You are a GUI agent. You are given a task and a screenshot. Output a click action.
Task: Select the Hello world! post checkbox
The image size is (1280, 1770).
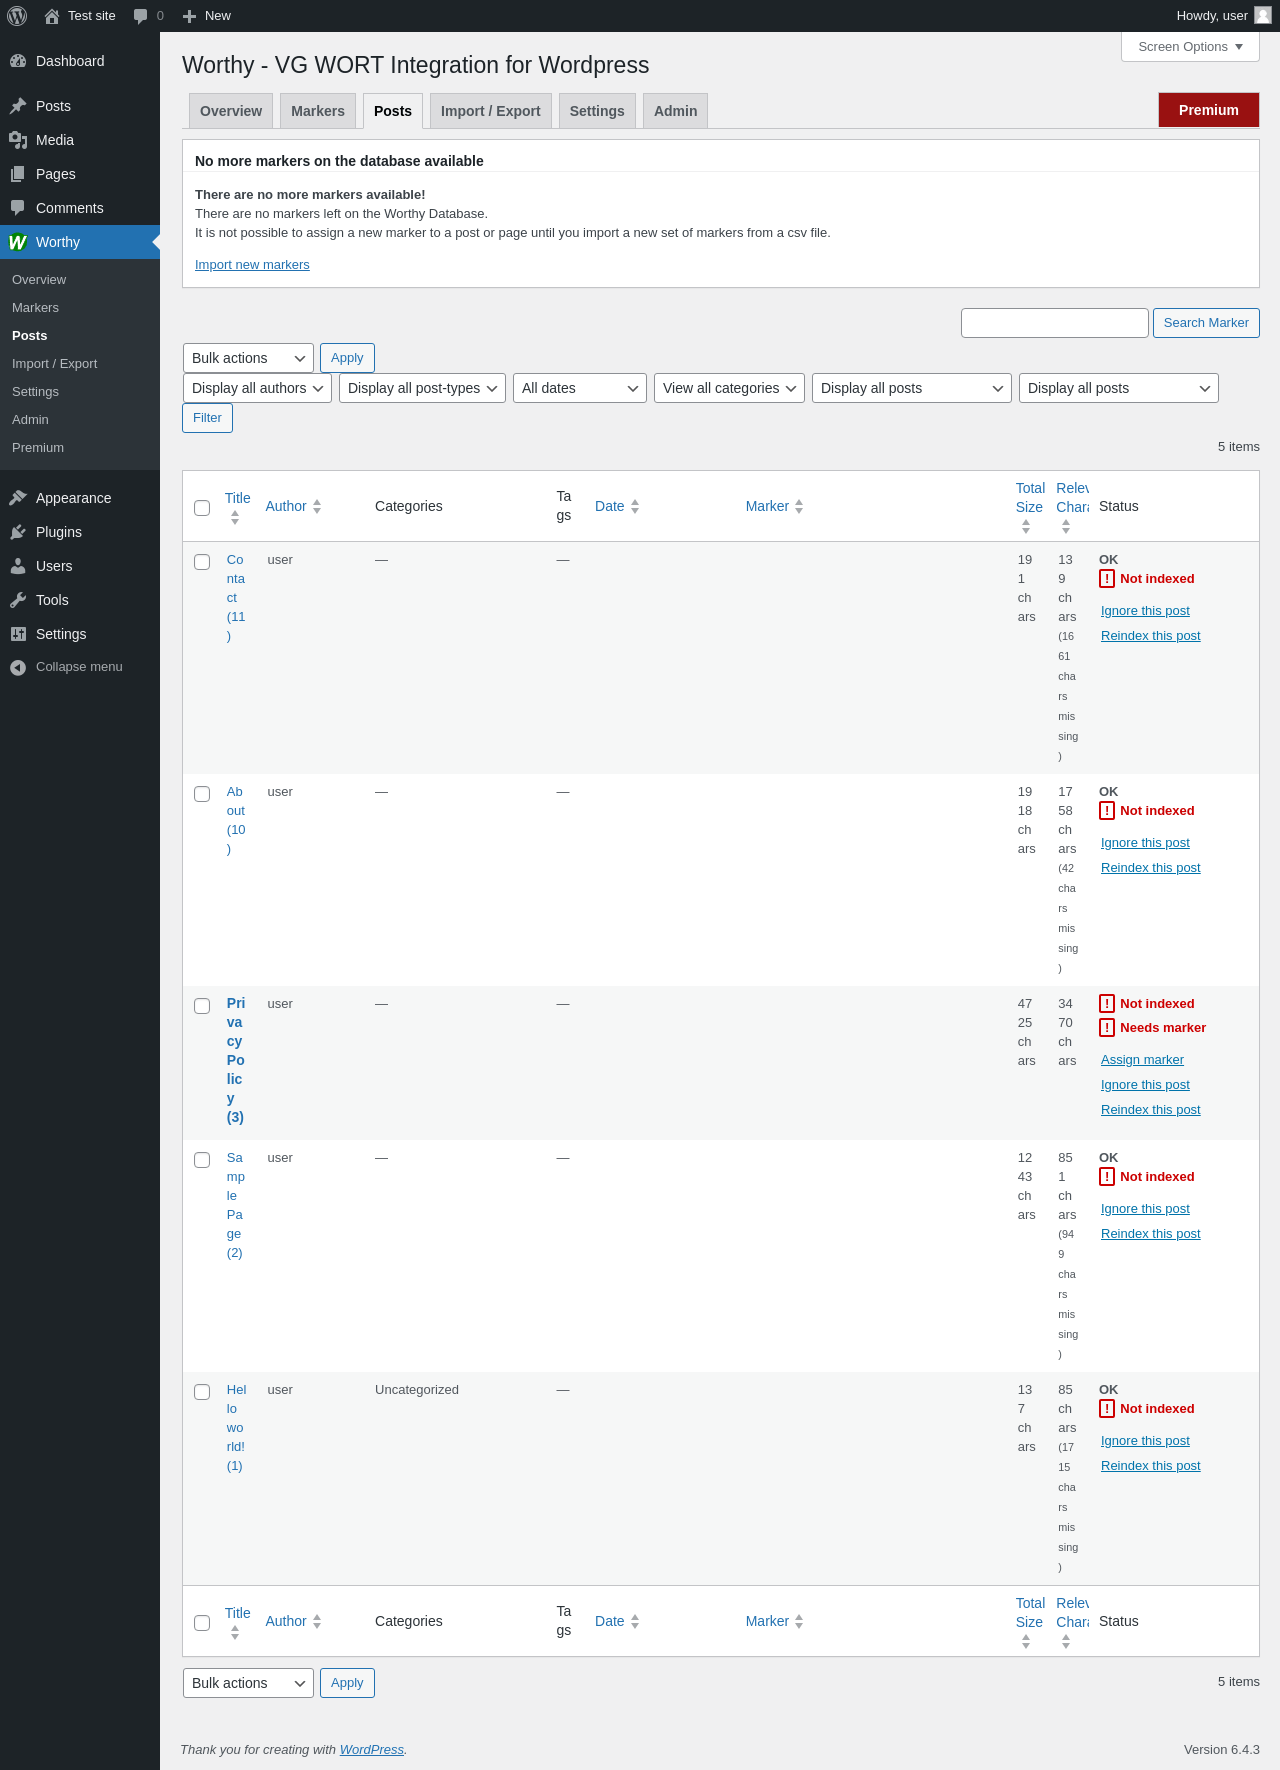point(202,1392)
